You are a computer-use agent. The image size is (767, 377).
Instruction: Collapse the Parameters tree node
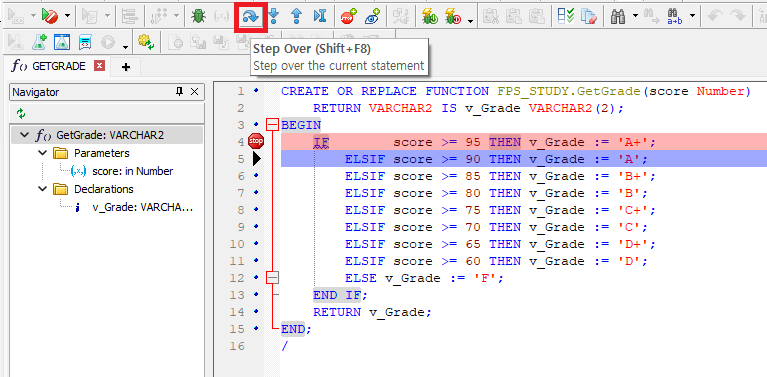42,154
